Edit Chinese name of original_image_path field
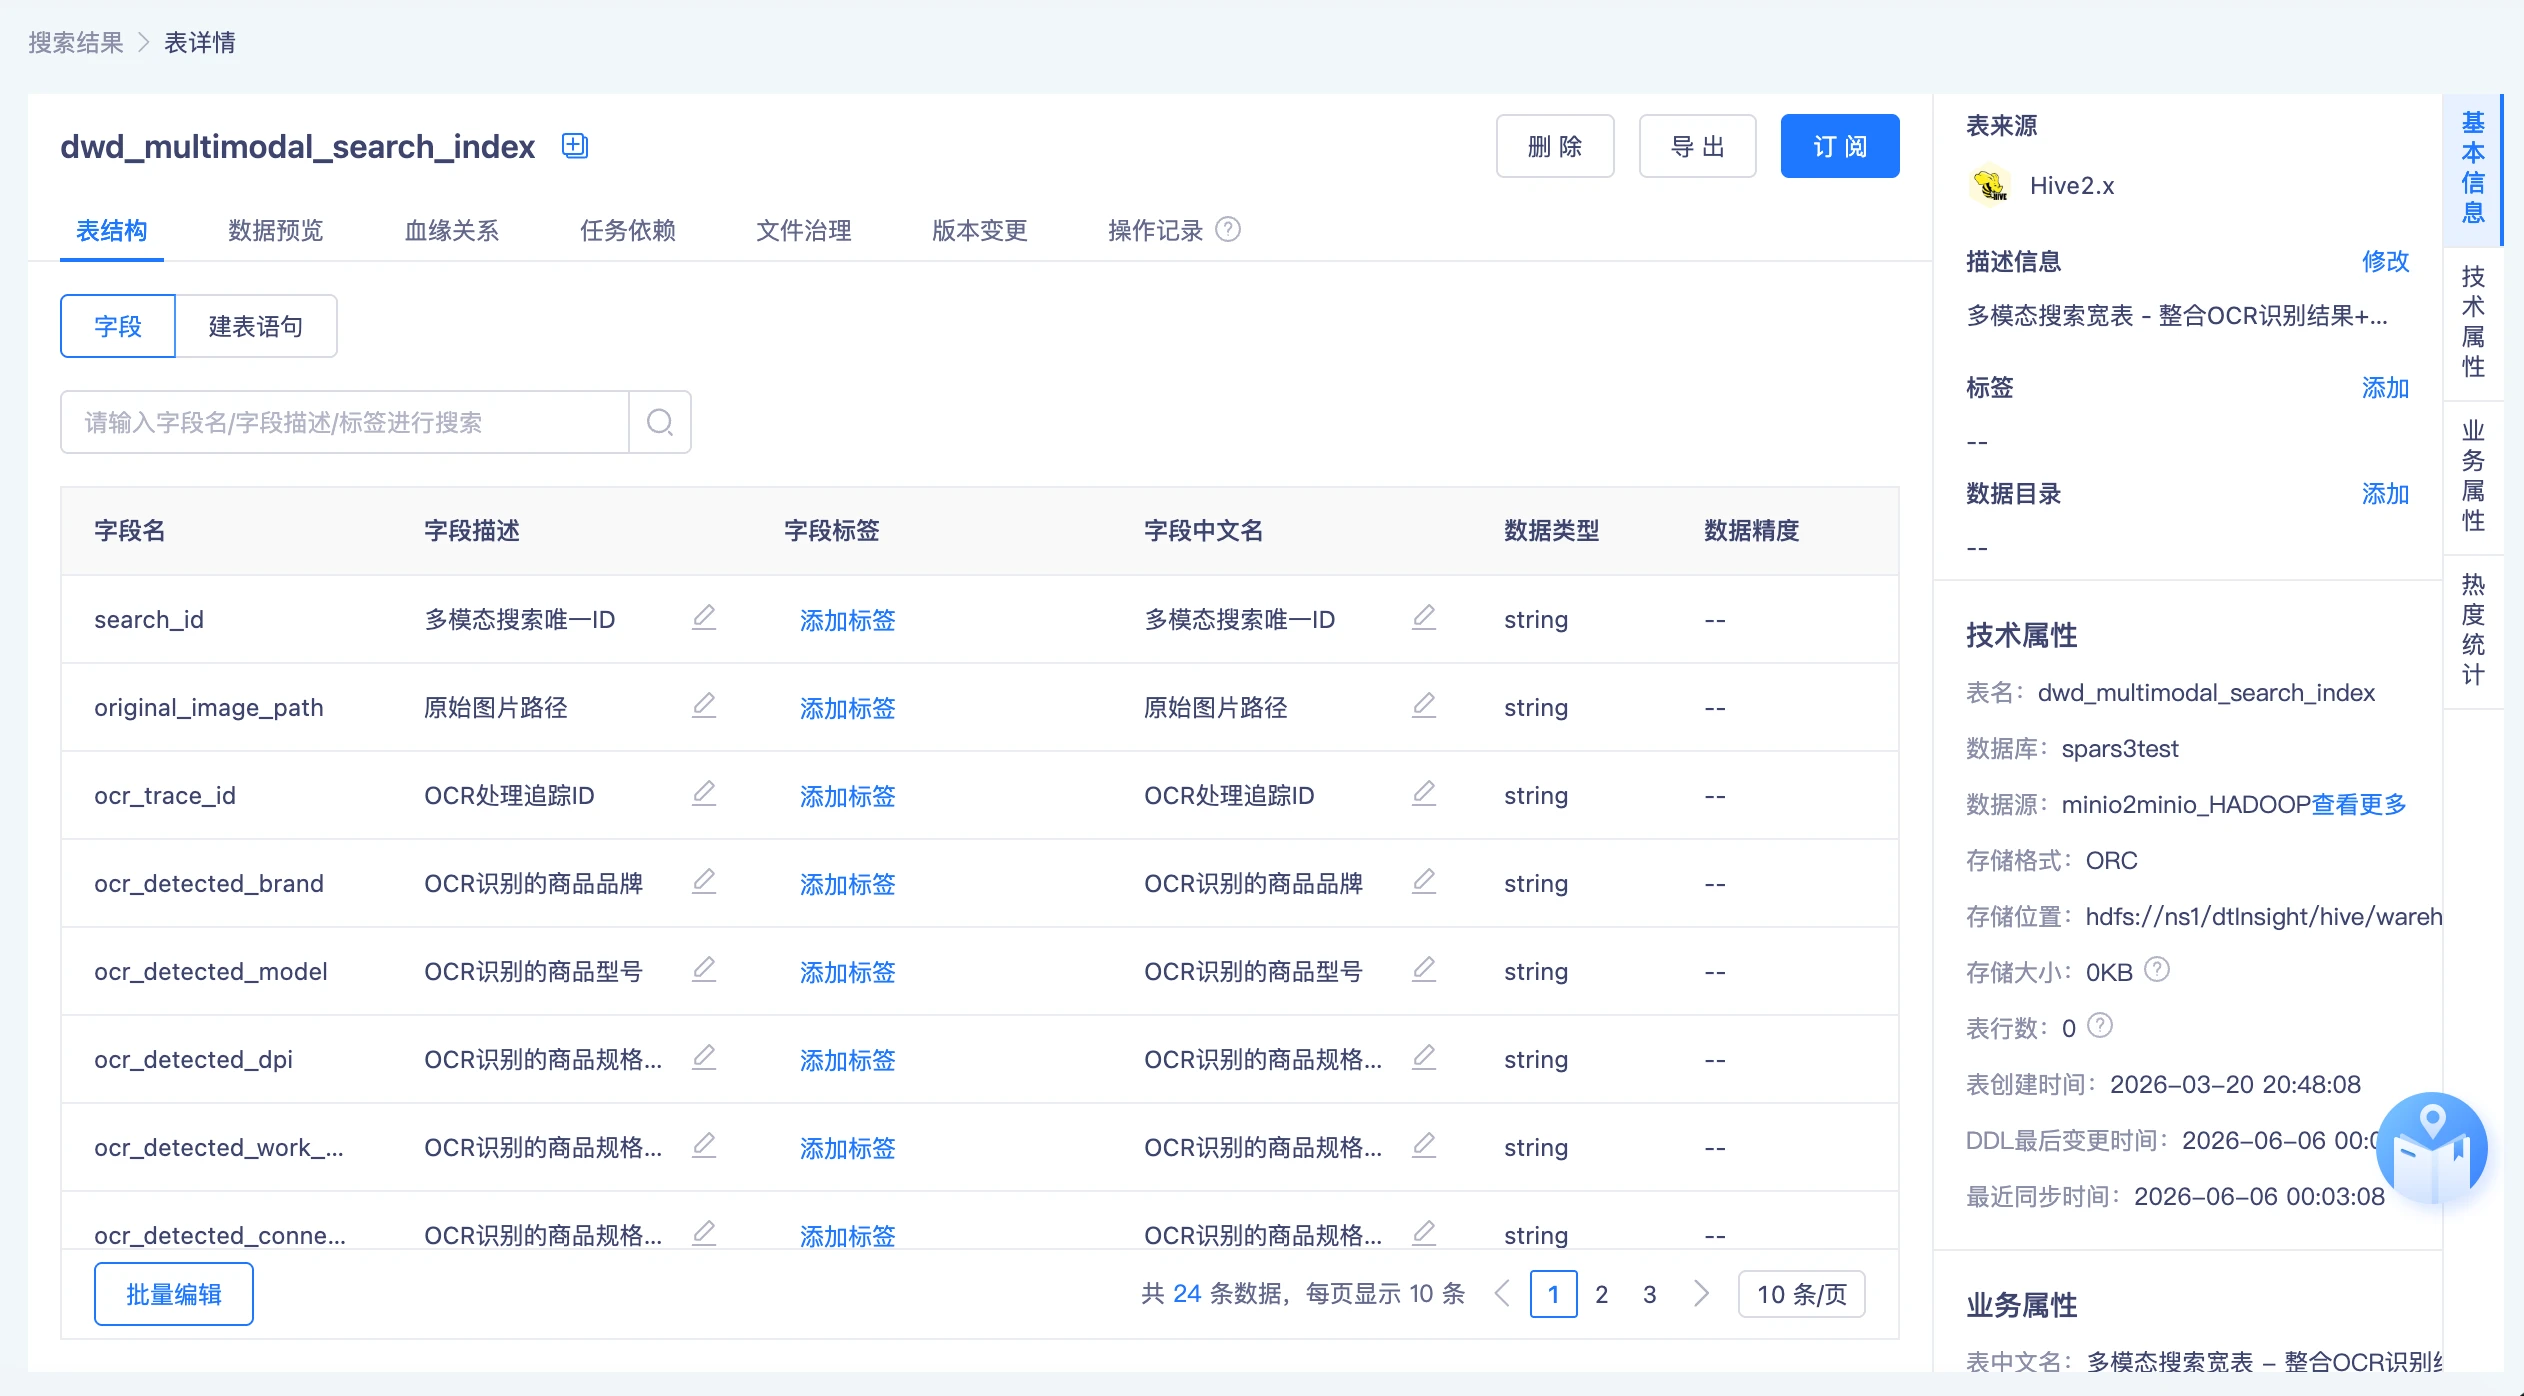The height and width of the screenshot is (1396, 2524). [1424, 705]
